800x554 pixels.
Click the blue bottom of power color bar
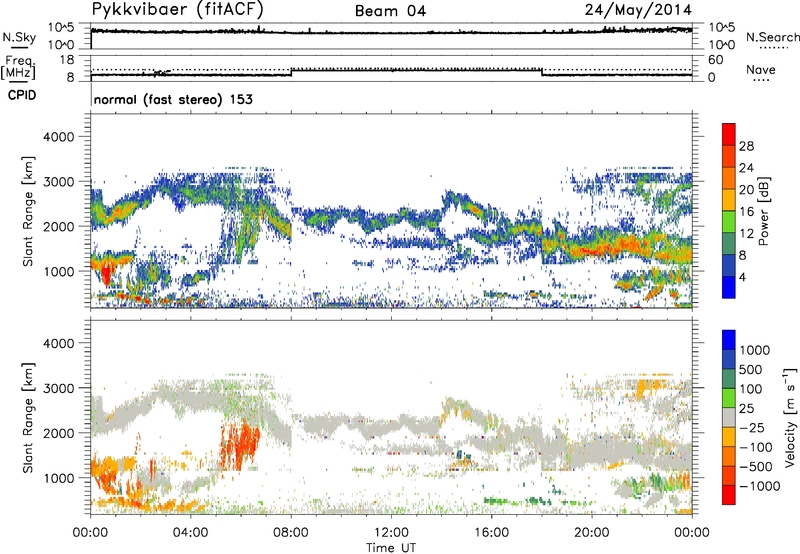pyautogui.click(x=729, y=287)
